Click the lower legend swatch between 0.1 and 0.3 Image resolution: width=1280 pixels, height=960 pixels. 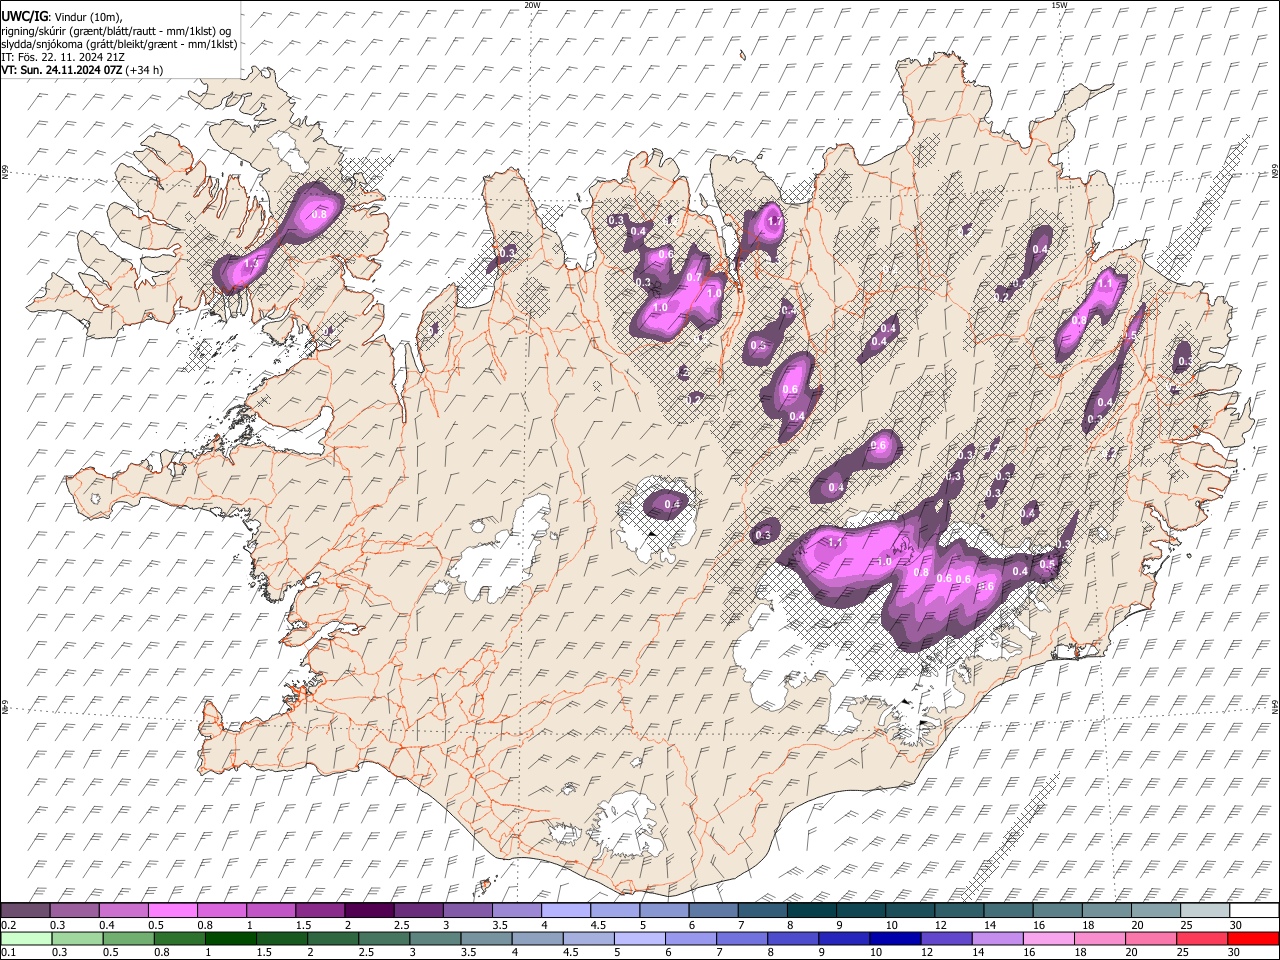click(26, 938)
